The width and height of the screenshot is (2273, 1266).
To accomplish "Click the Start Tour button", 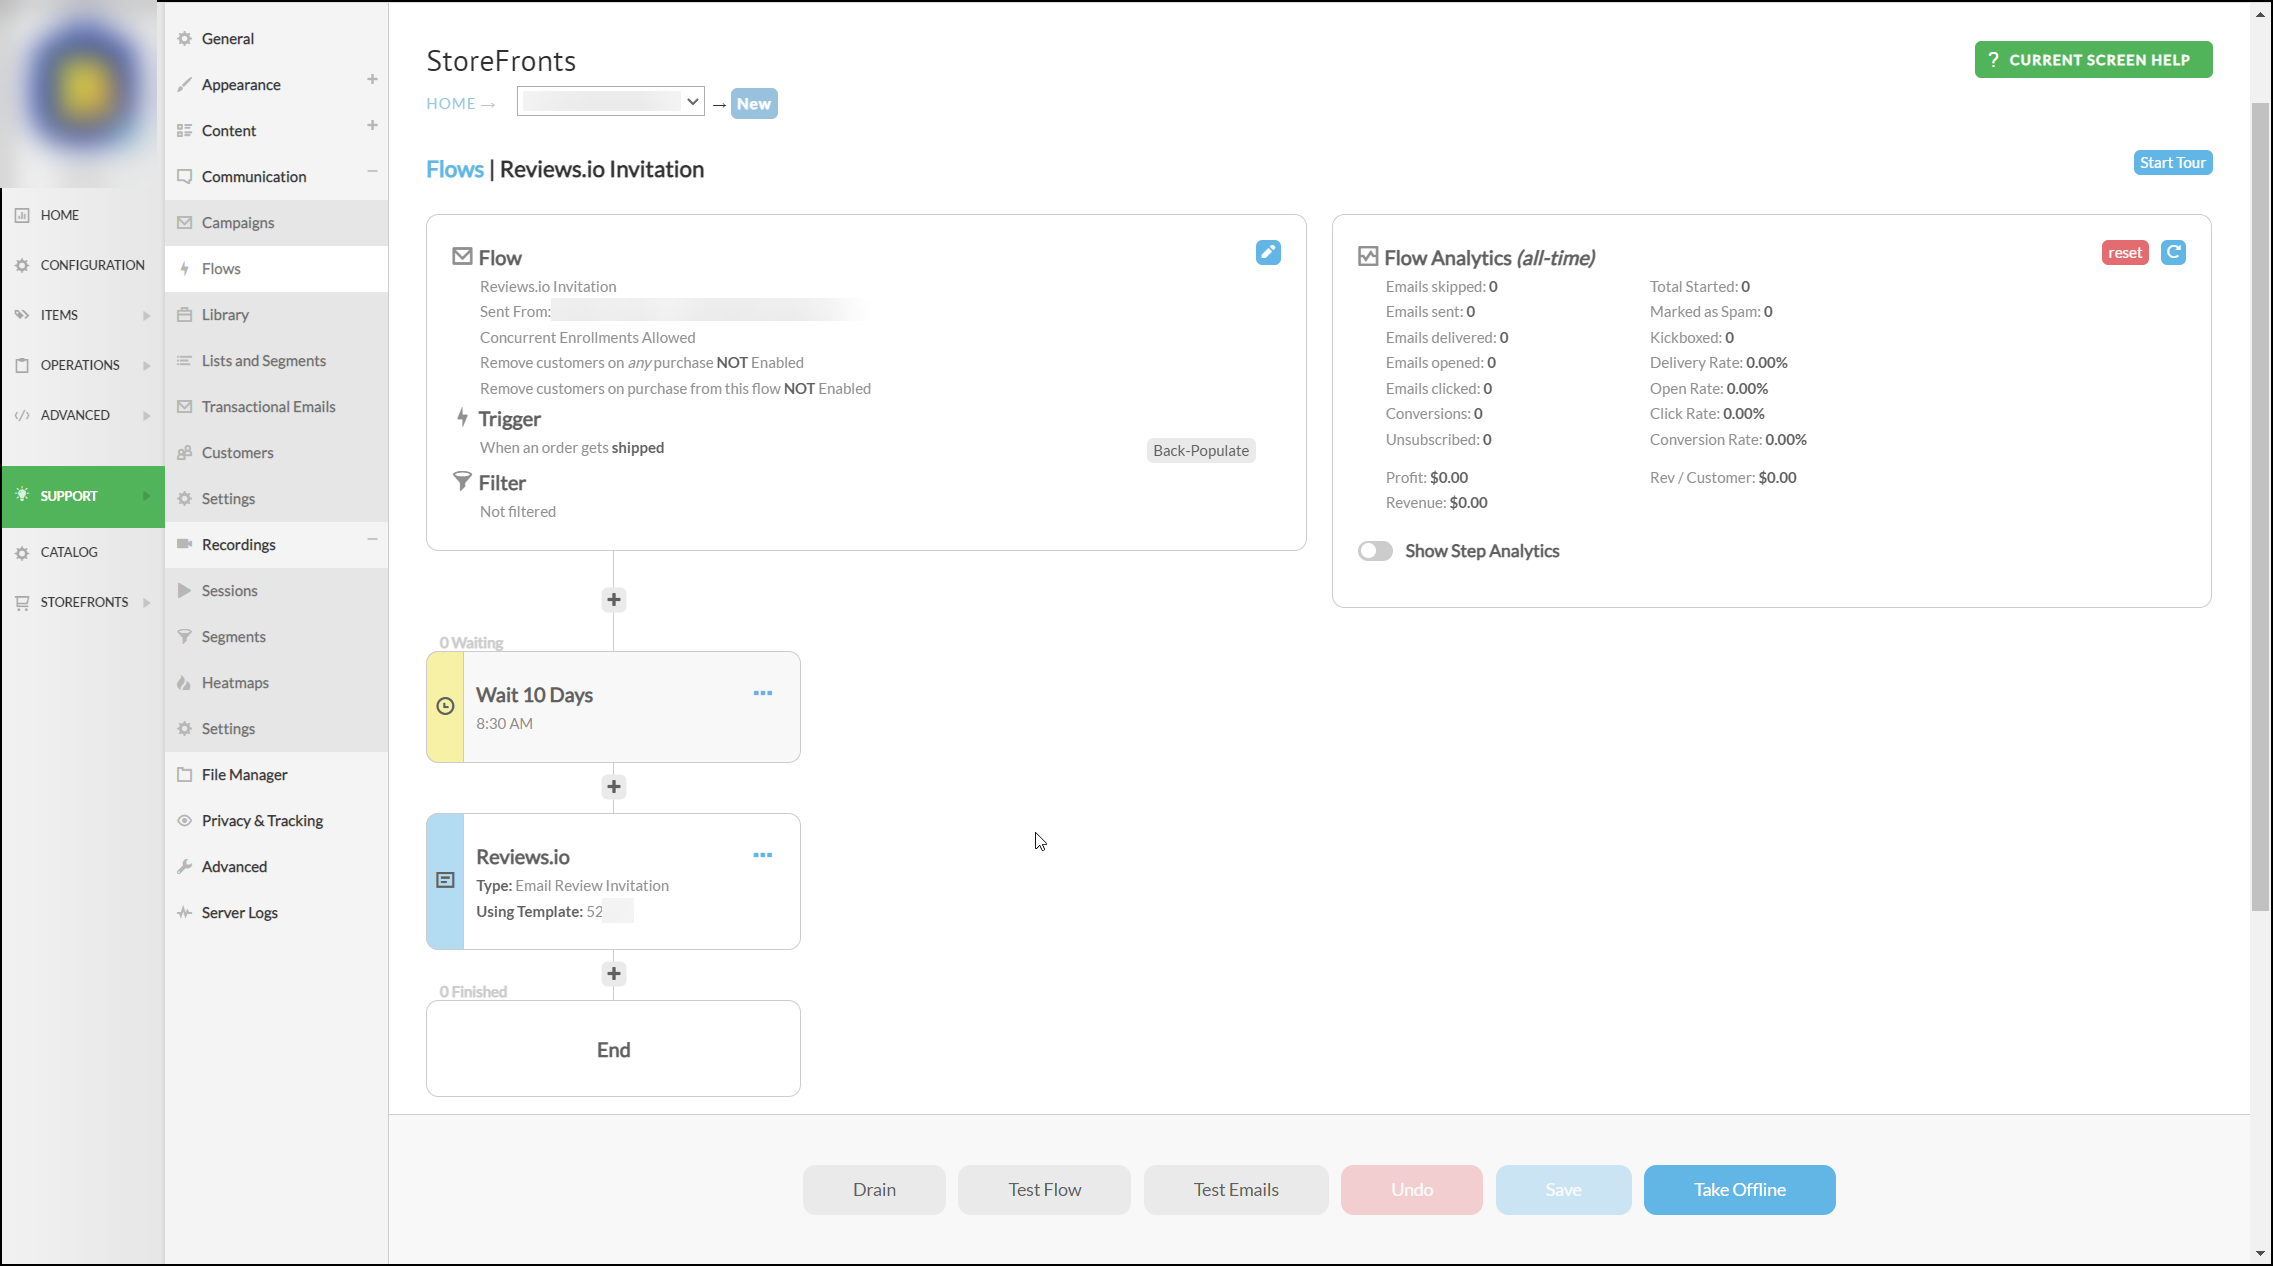I will pos(2172,163).
